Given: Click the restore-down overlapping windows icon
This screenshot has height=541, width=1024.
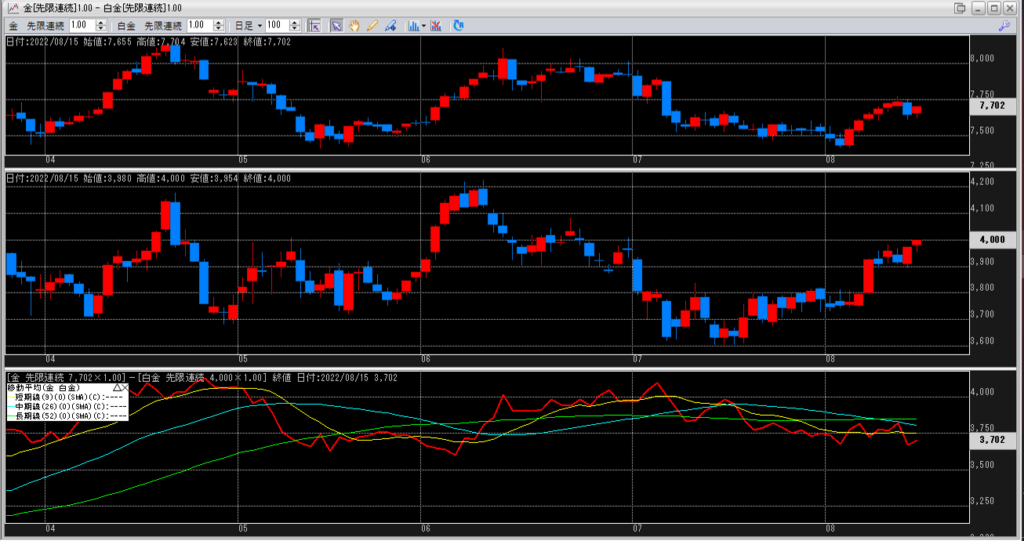Looking at the screenshot, I should click(x=960, y=8).
